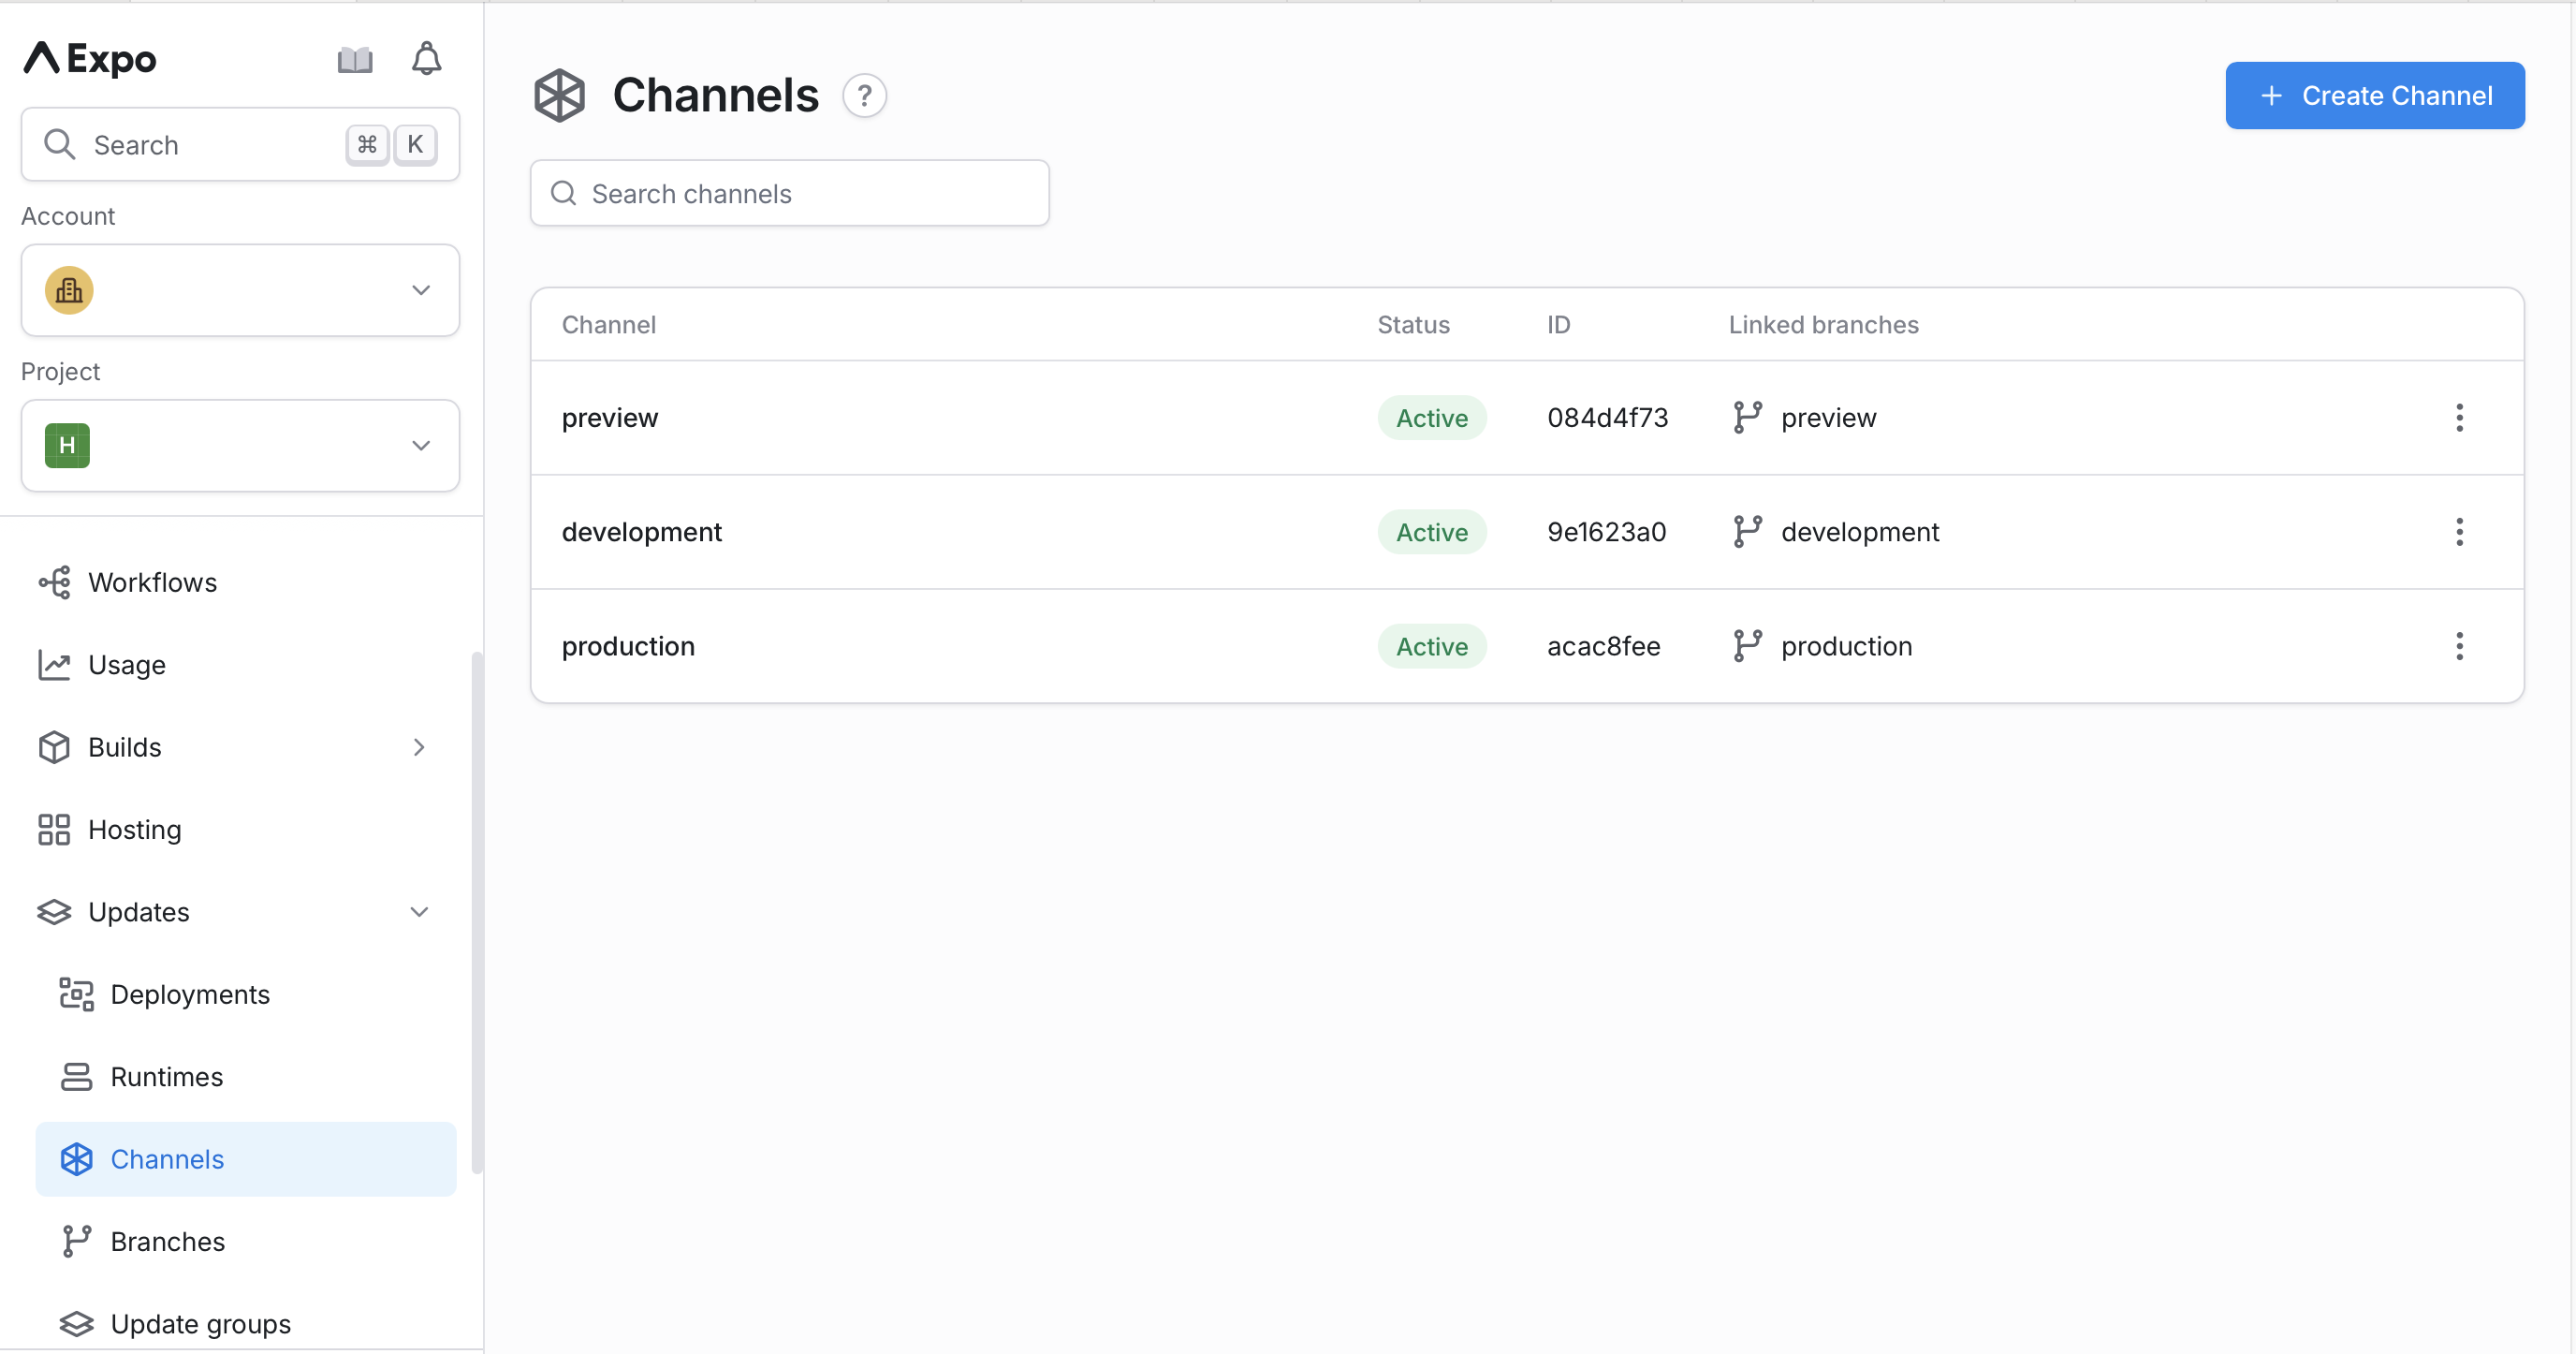
Task: Open linked branch named development
Action: pos(1860,532)
